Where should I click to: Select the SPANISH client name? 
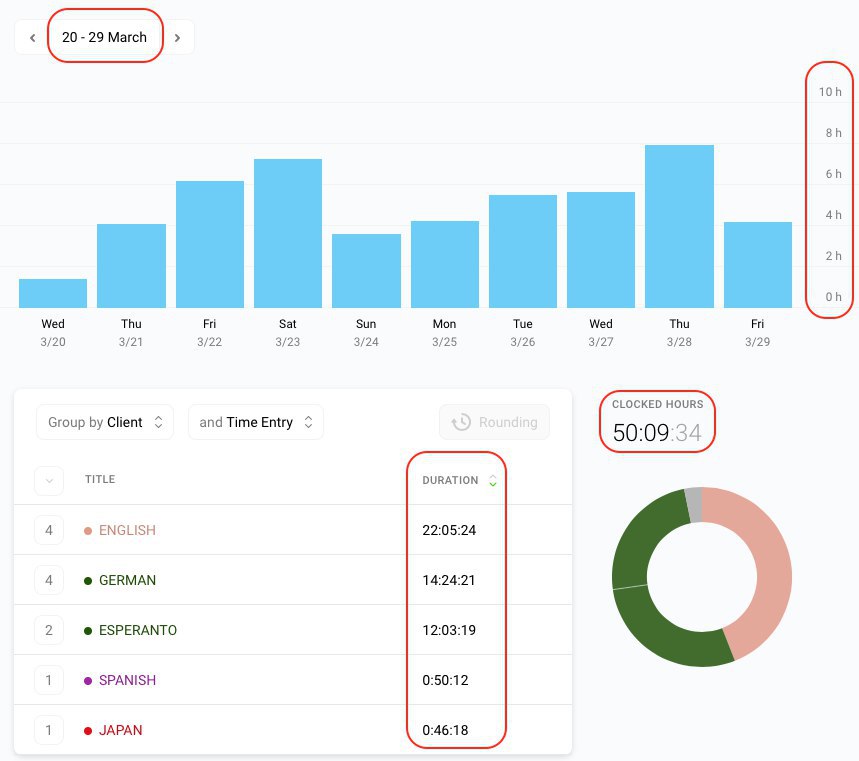tap(127, 680)
